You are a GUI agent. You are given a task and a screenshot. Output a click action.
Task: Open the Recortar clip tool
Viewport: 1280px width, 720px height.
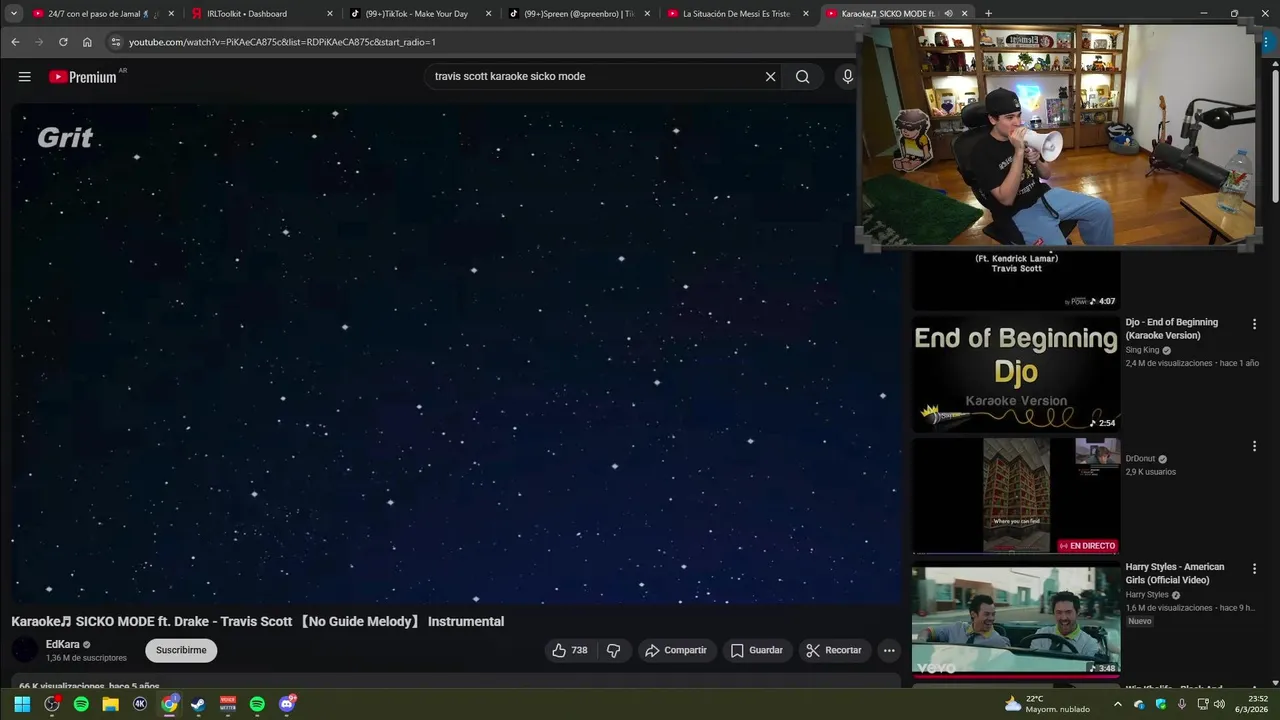834,650
